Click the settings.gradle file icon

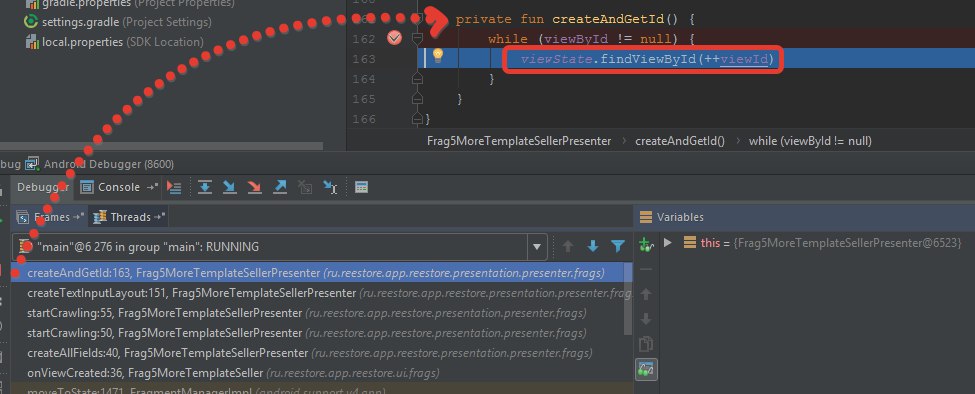coord(30,22)
